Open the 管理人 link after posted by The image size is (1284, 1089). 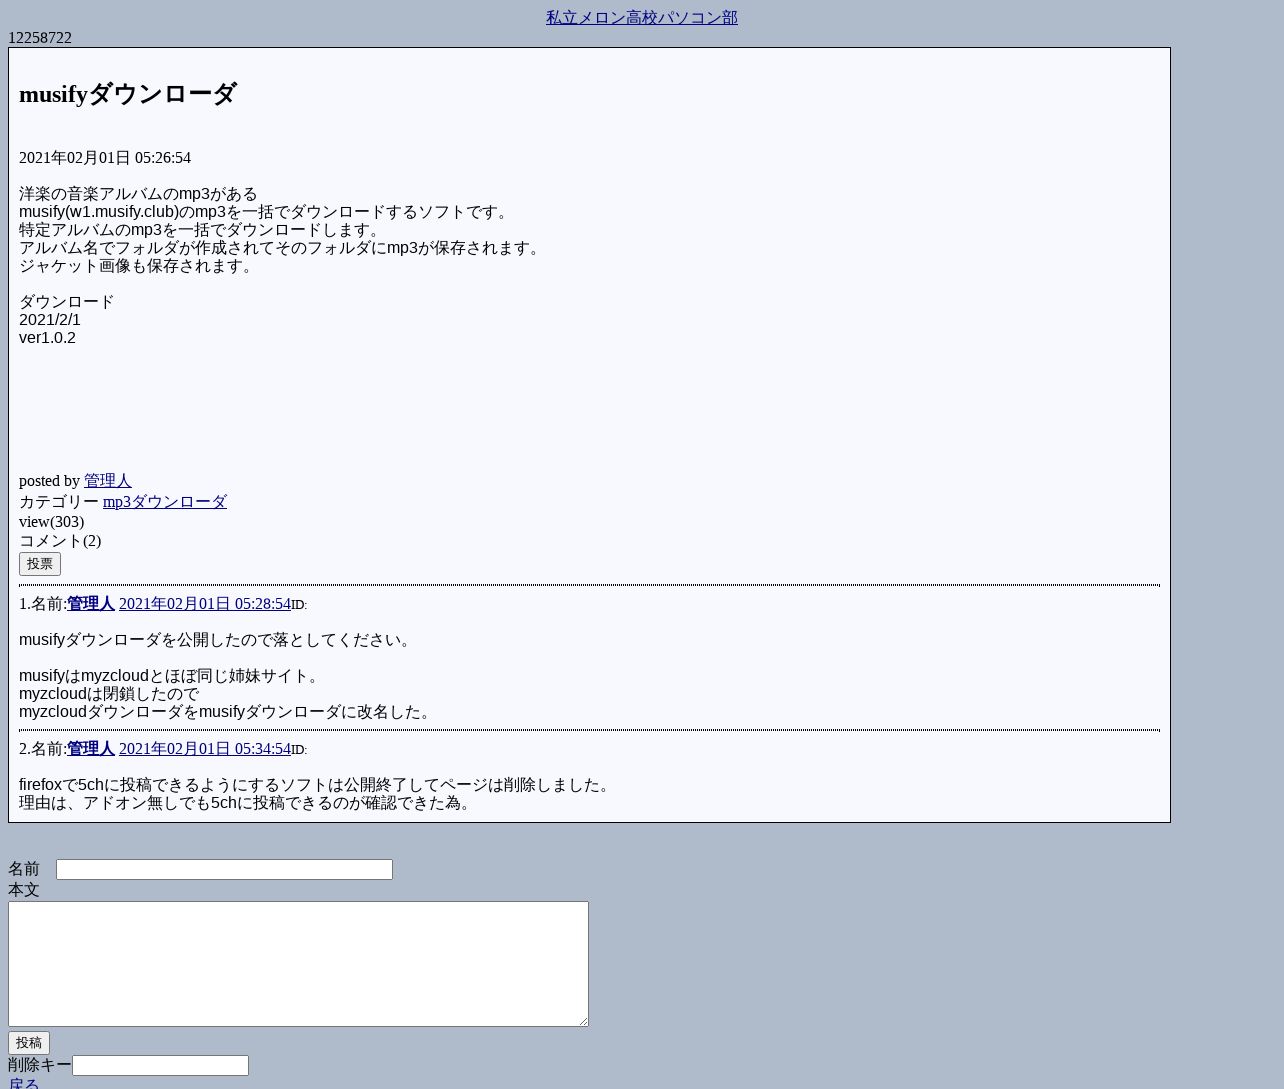coord(108,481)
